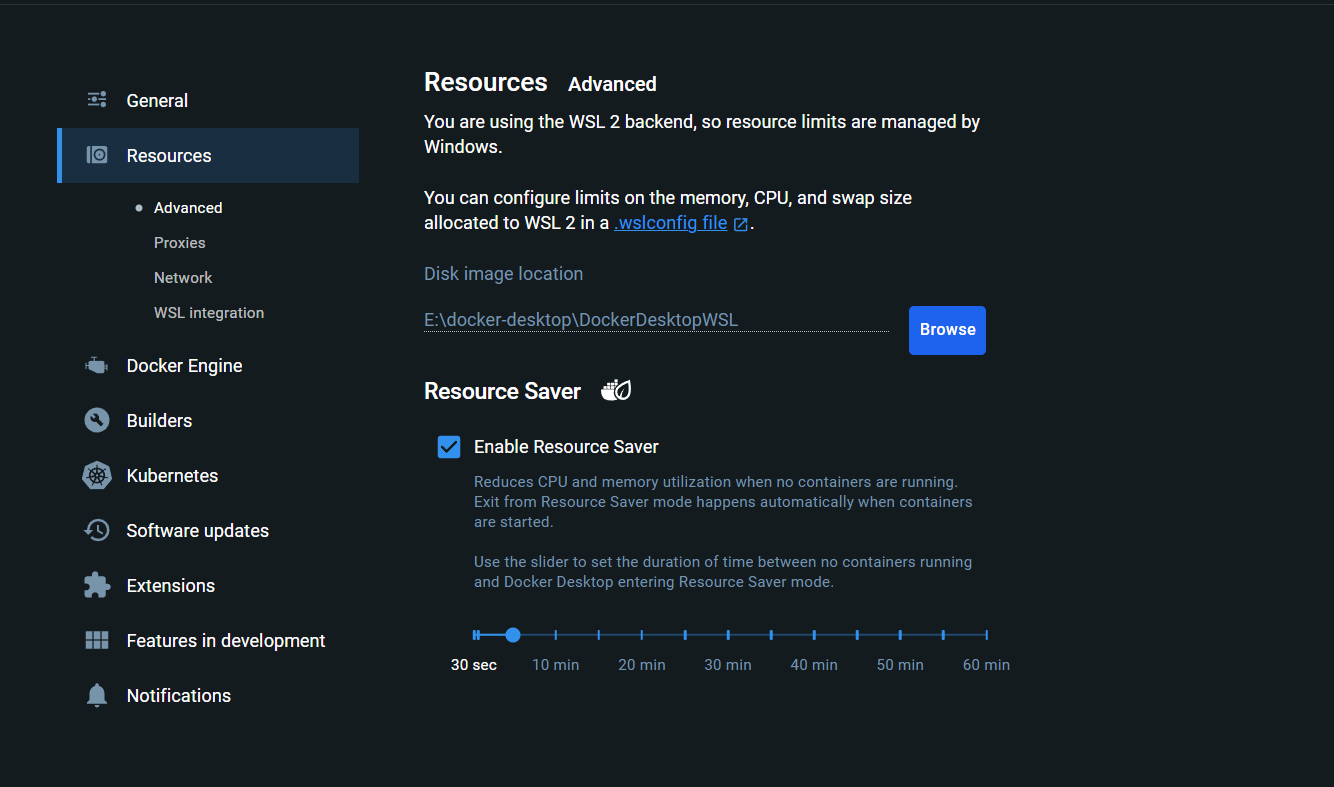
Task: Click the 50 min slider label
Action: pyautogui.click(x=900, y=665)
